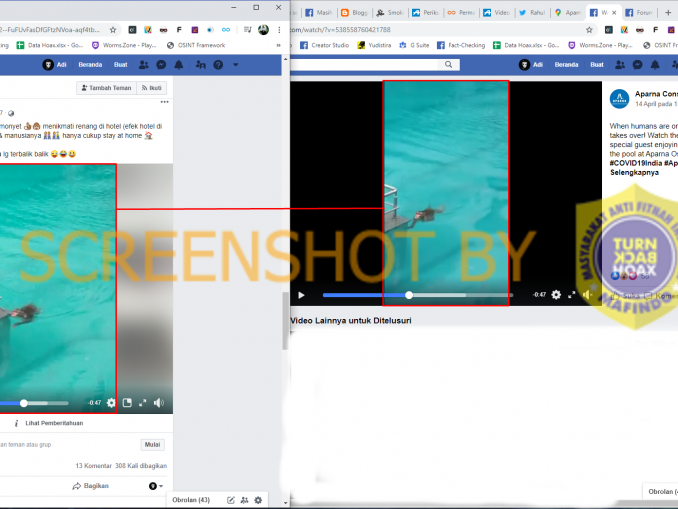Bookmark right window page with star
This screenshot has height=509, width=678.
click(589, 30)
